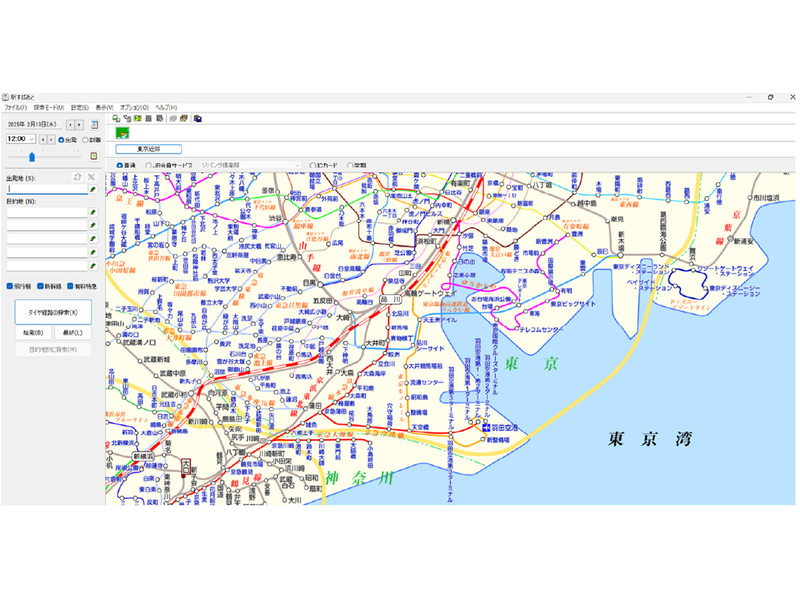Click the time stepper arrow next to 12:00

pyautogui.click(x=45, y=139)
